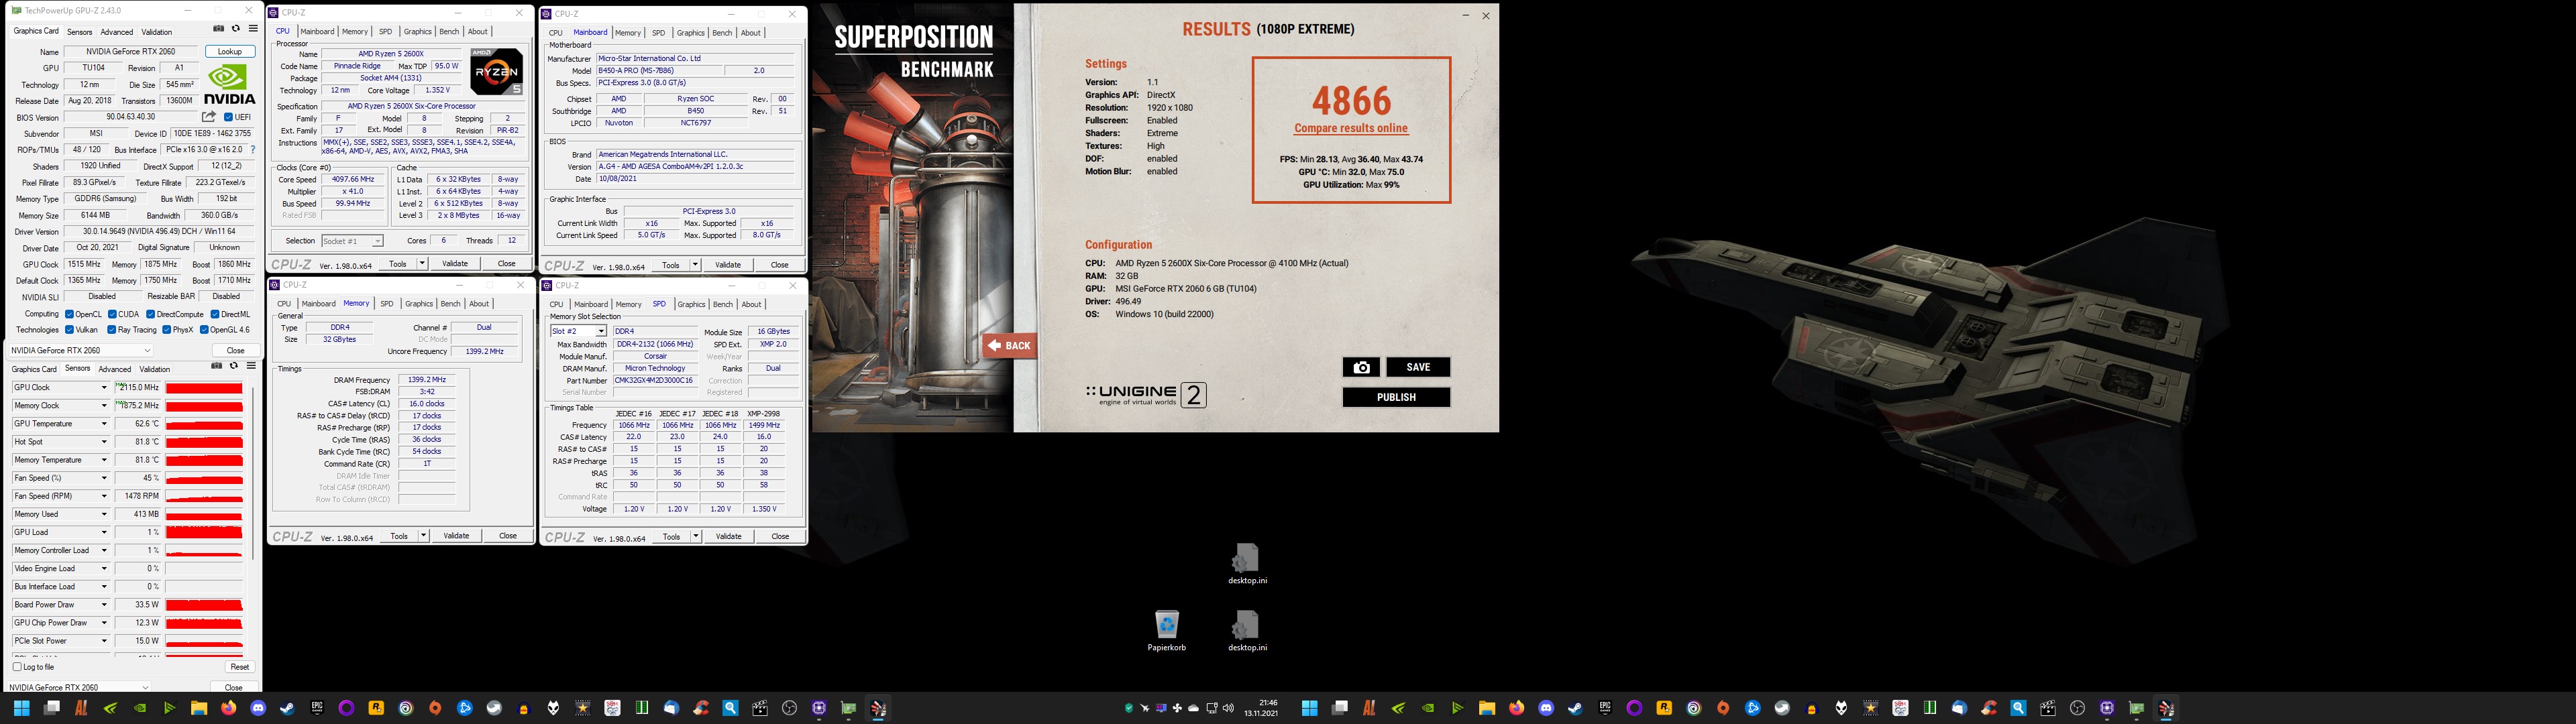
Task: Open the hamburger menu in GPU-Z Graphics Card window
Action: [253, 29]
